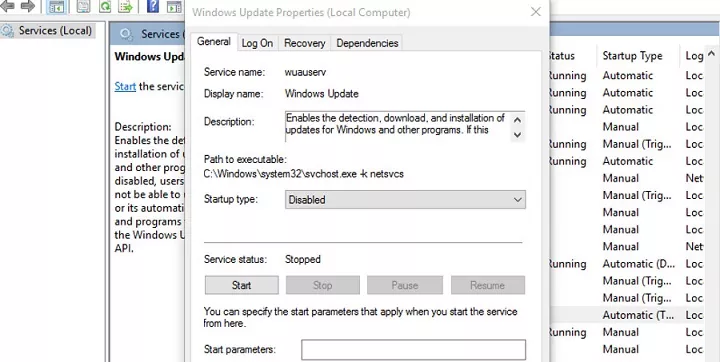Select the Automatic (T... startup type cell
Screen dimensions: 720x362
tap(638, 315)
